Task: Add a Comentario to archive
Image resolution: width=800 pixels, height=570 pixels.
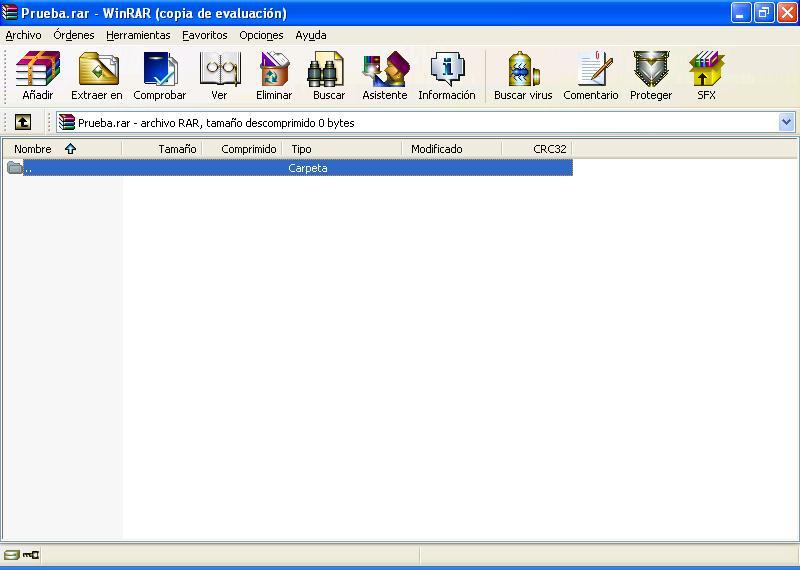Action: coord(591,76)
